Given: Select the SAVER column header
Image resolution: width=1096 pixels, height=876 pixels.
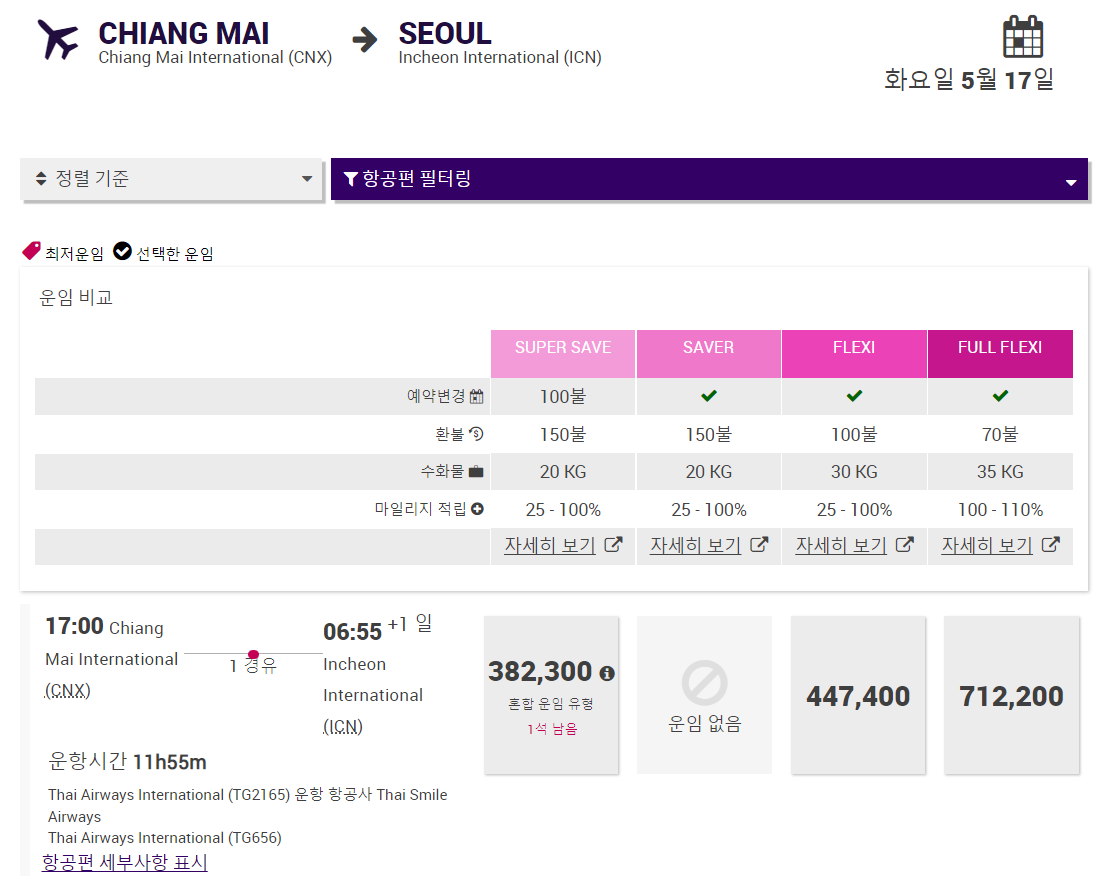Looking at the screenshot, I should [709, 354].
